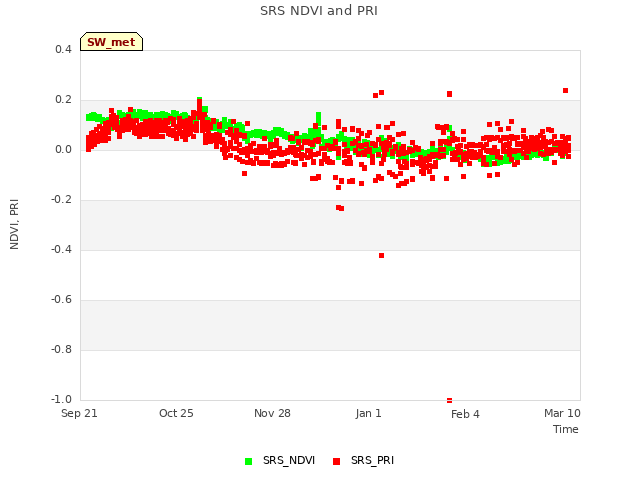Select the Feb 4 axis tick label

coord(465,414)
